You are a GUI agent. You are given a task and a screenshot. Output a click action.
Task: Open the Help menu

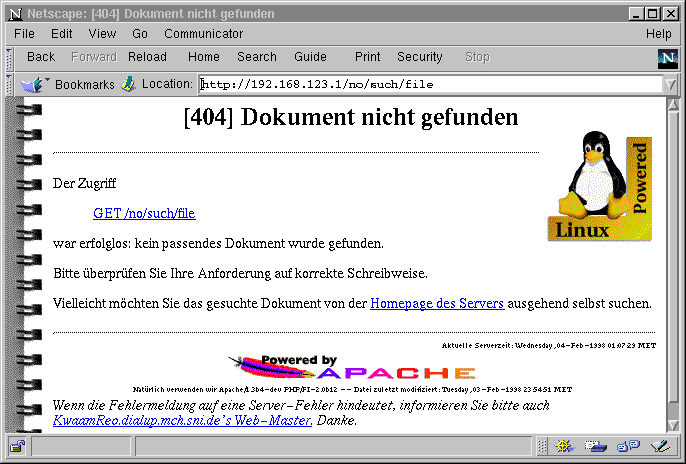[x=658, y=34]
